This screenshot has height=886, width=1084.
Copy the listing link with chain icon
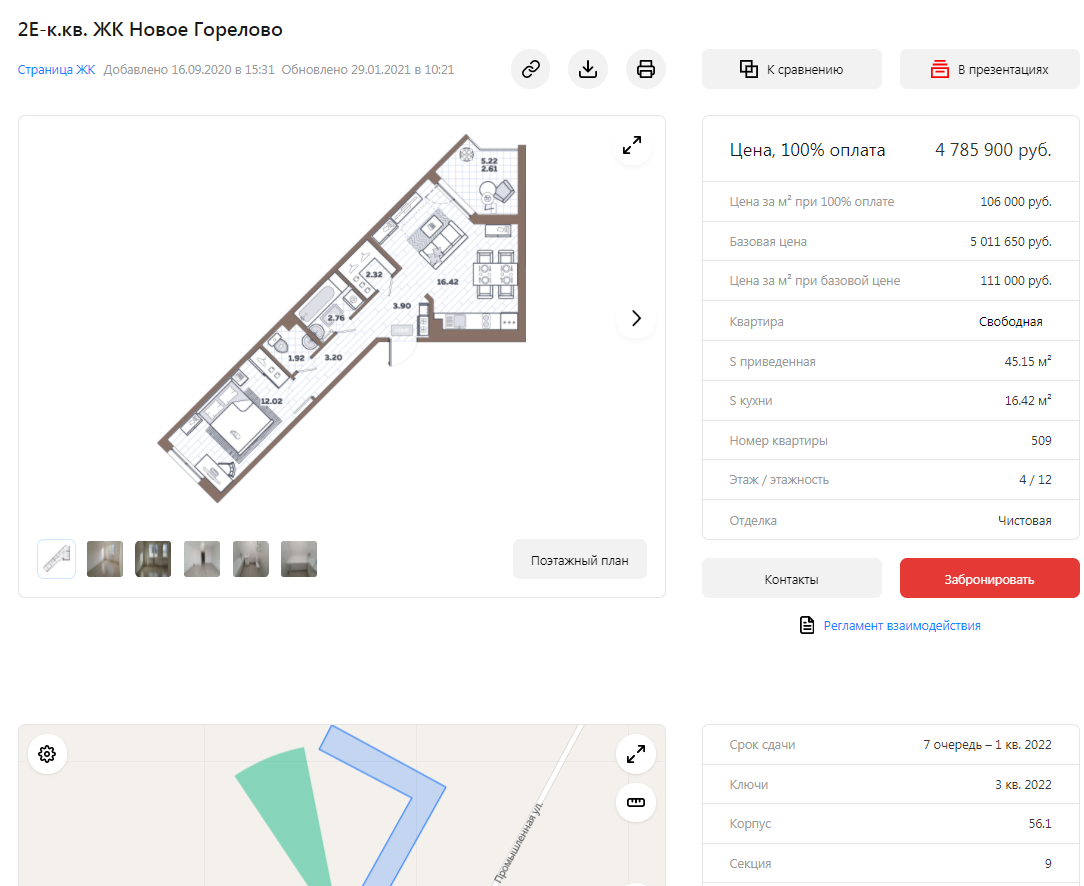[531, 69]
